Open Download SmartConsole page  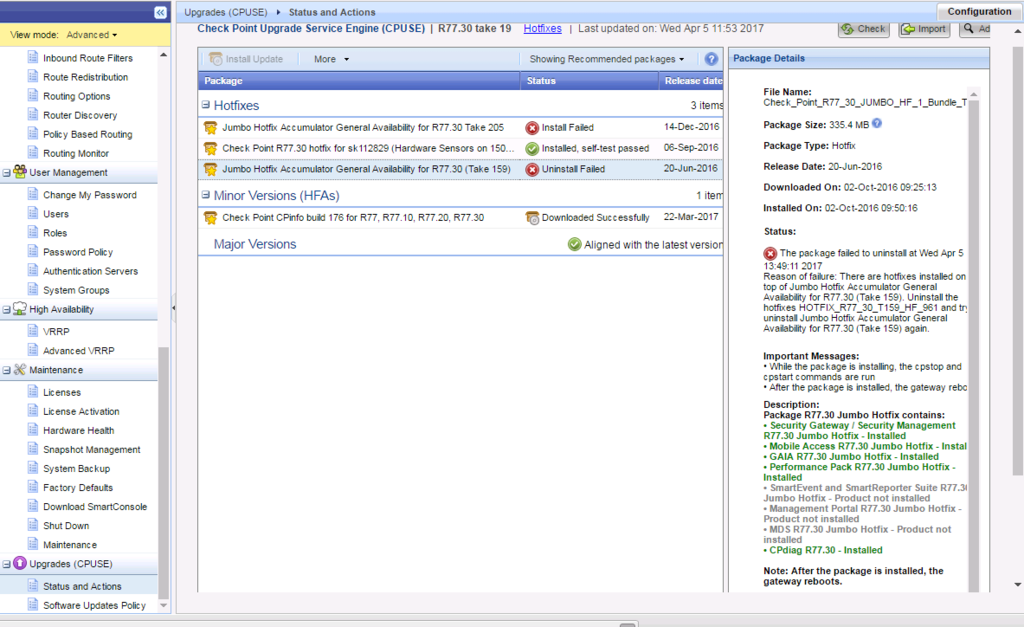coord(95,506)
